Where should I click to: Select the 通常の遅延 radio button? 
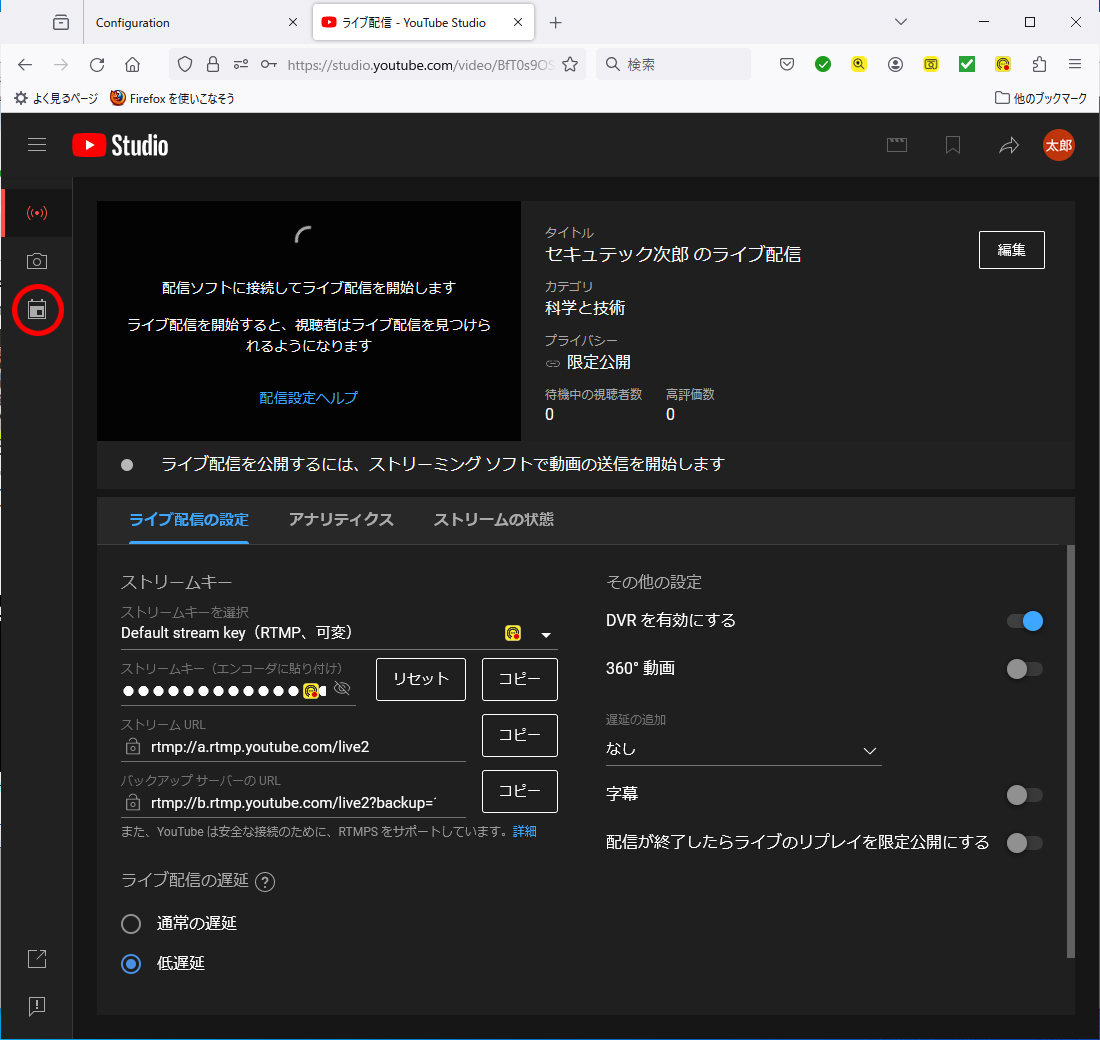pos(131,924)
